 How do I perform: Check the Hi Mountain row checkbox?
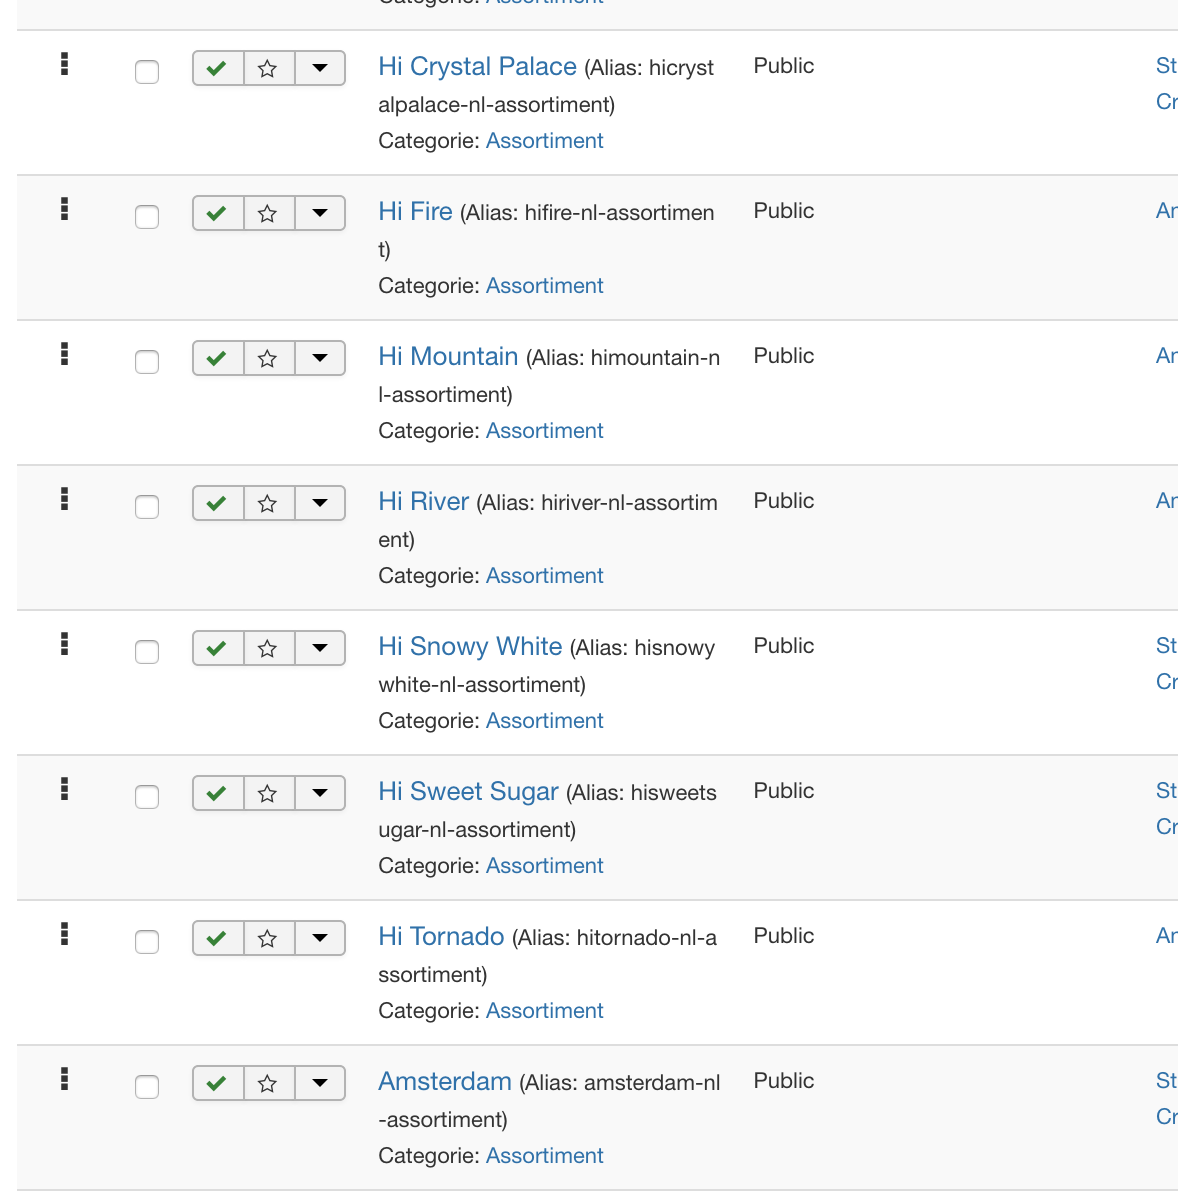click(147, 362)
